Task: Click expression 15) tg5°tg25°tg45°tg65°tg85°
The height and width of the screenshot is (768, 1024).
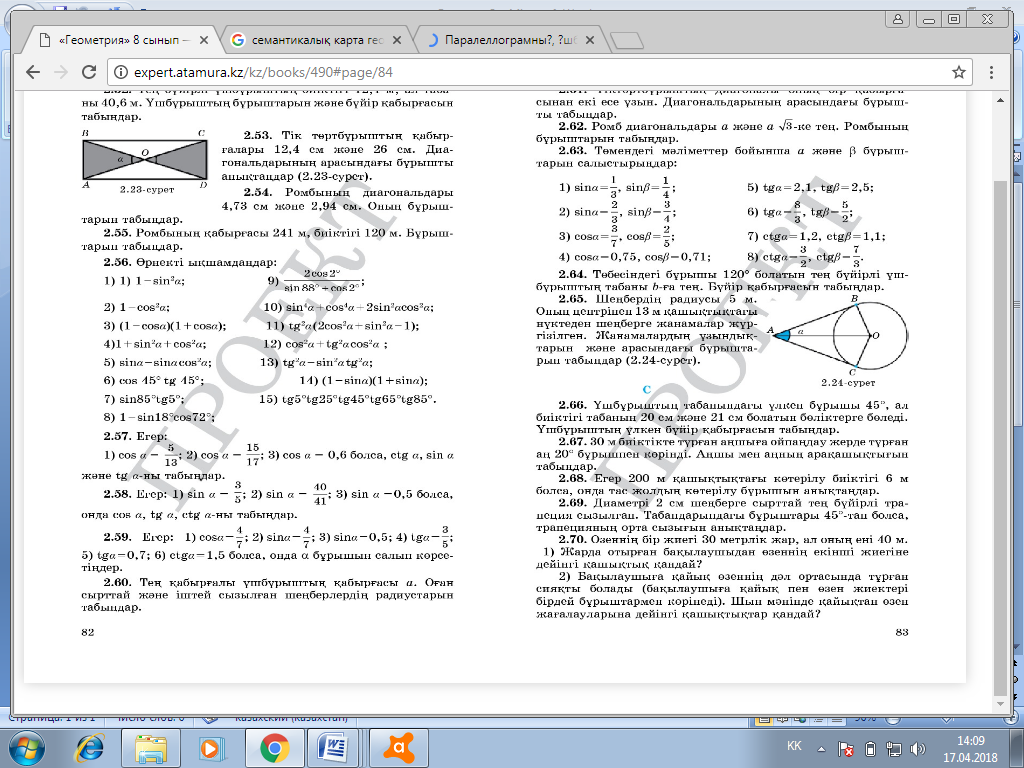Action: pos(347,400)
